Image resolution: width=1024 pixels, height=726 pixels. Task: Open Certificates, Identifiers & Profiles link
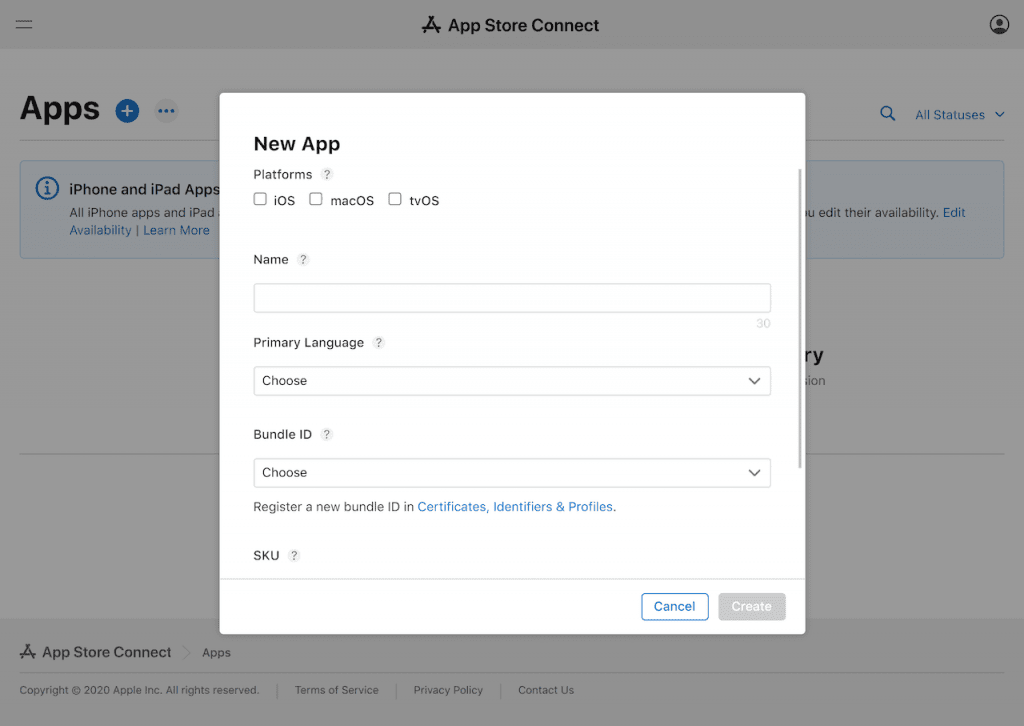[515, 506]
